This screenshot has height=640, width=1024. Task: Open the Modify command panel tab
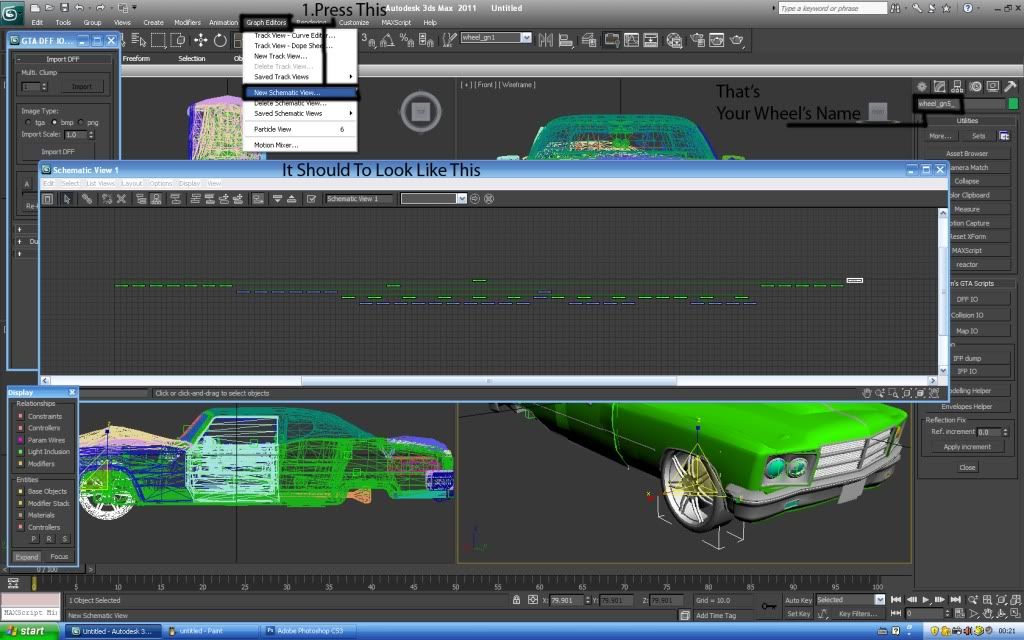tap(940, 86)
